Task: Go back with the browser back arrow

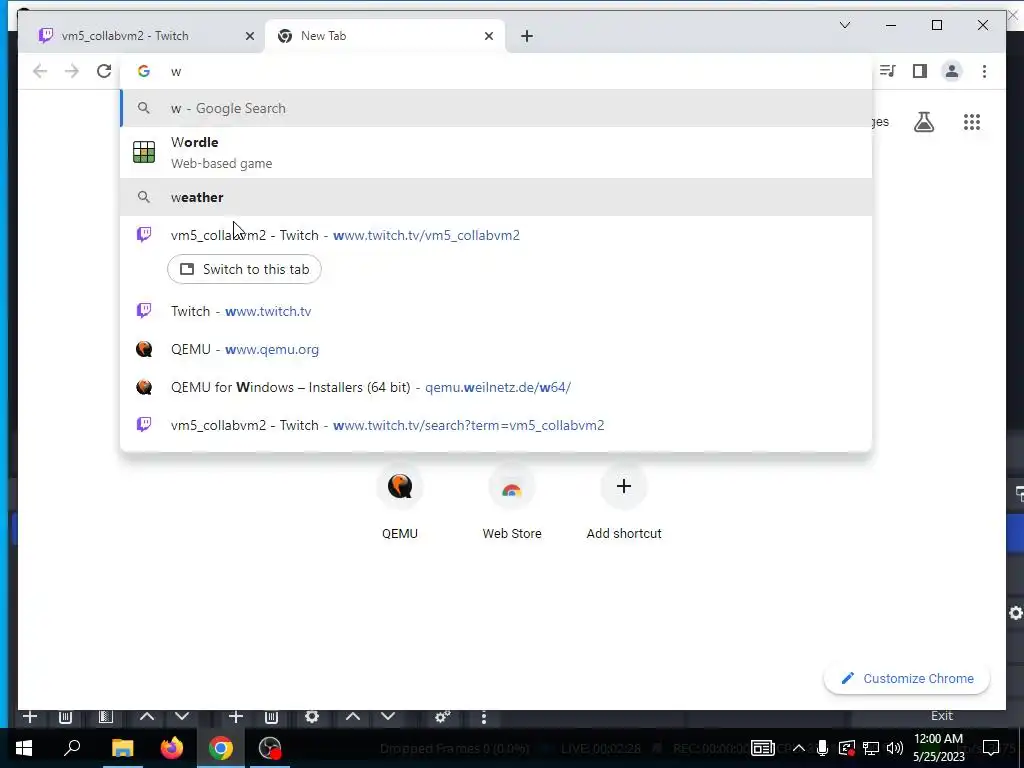Action: [40, 71]
